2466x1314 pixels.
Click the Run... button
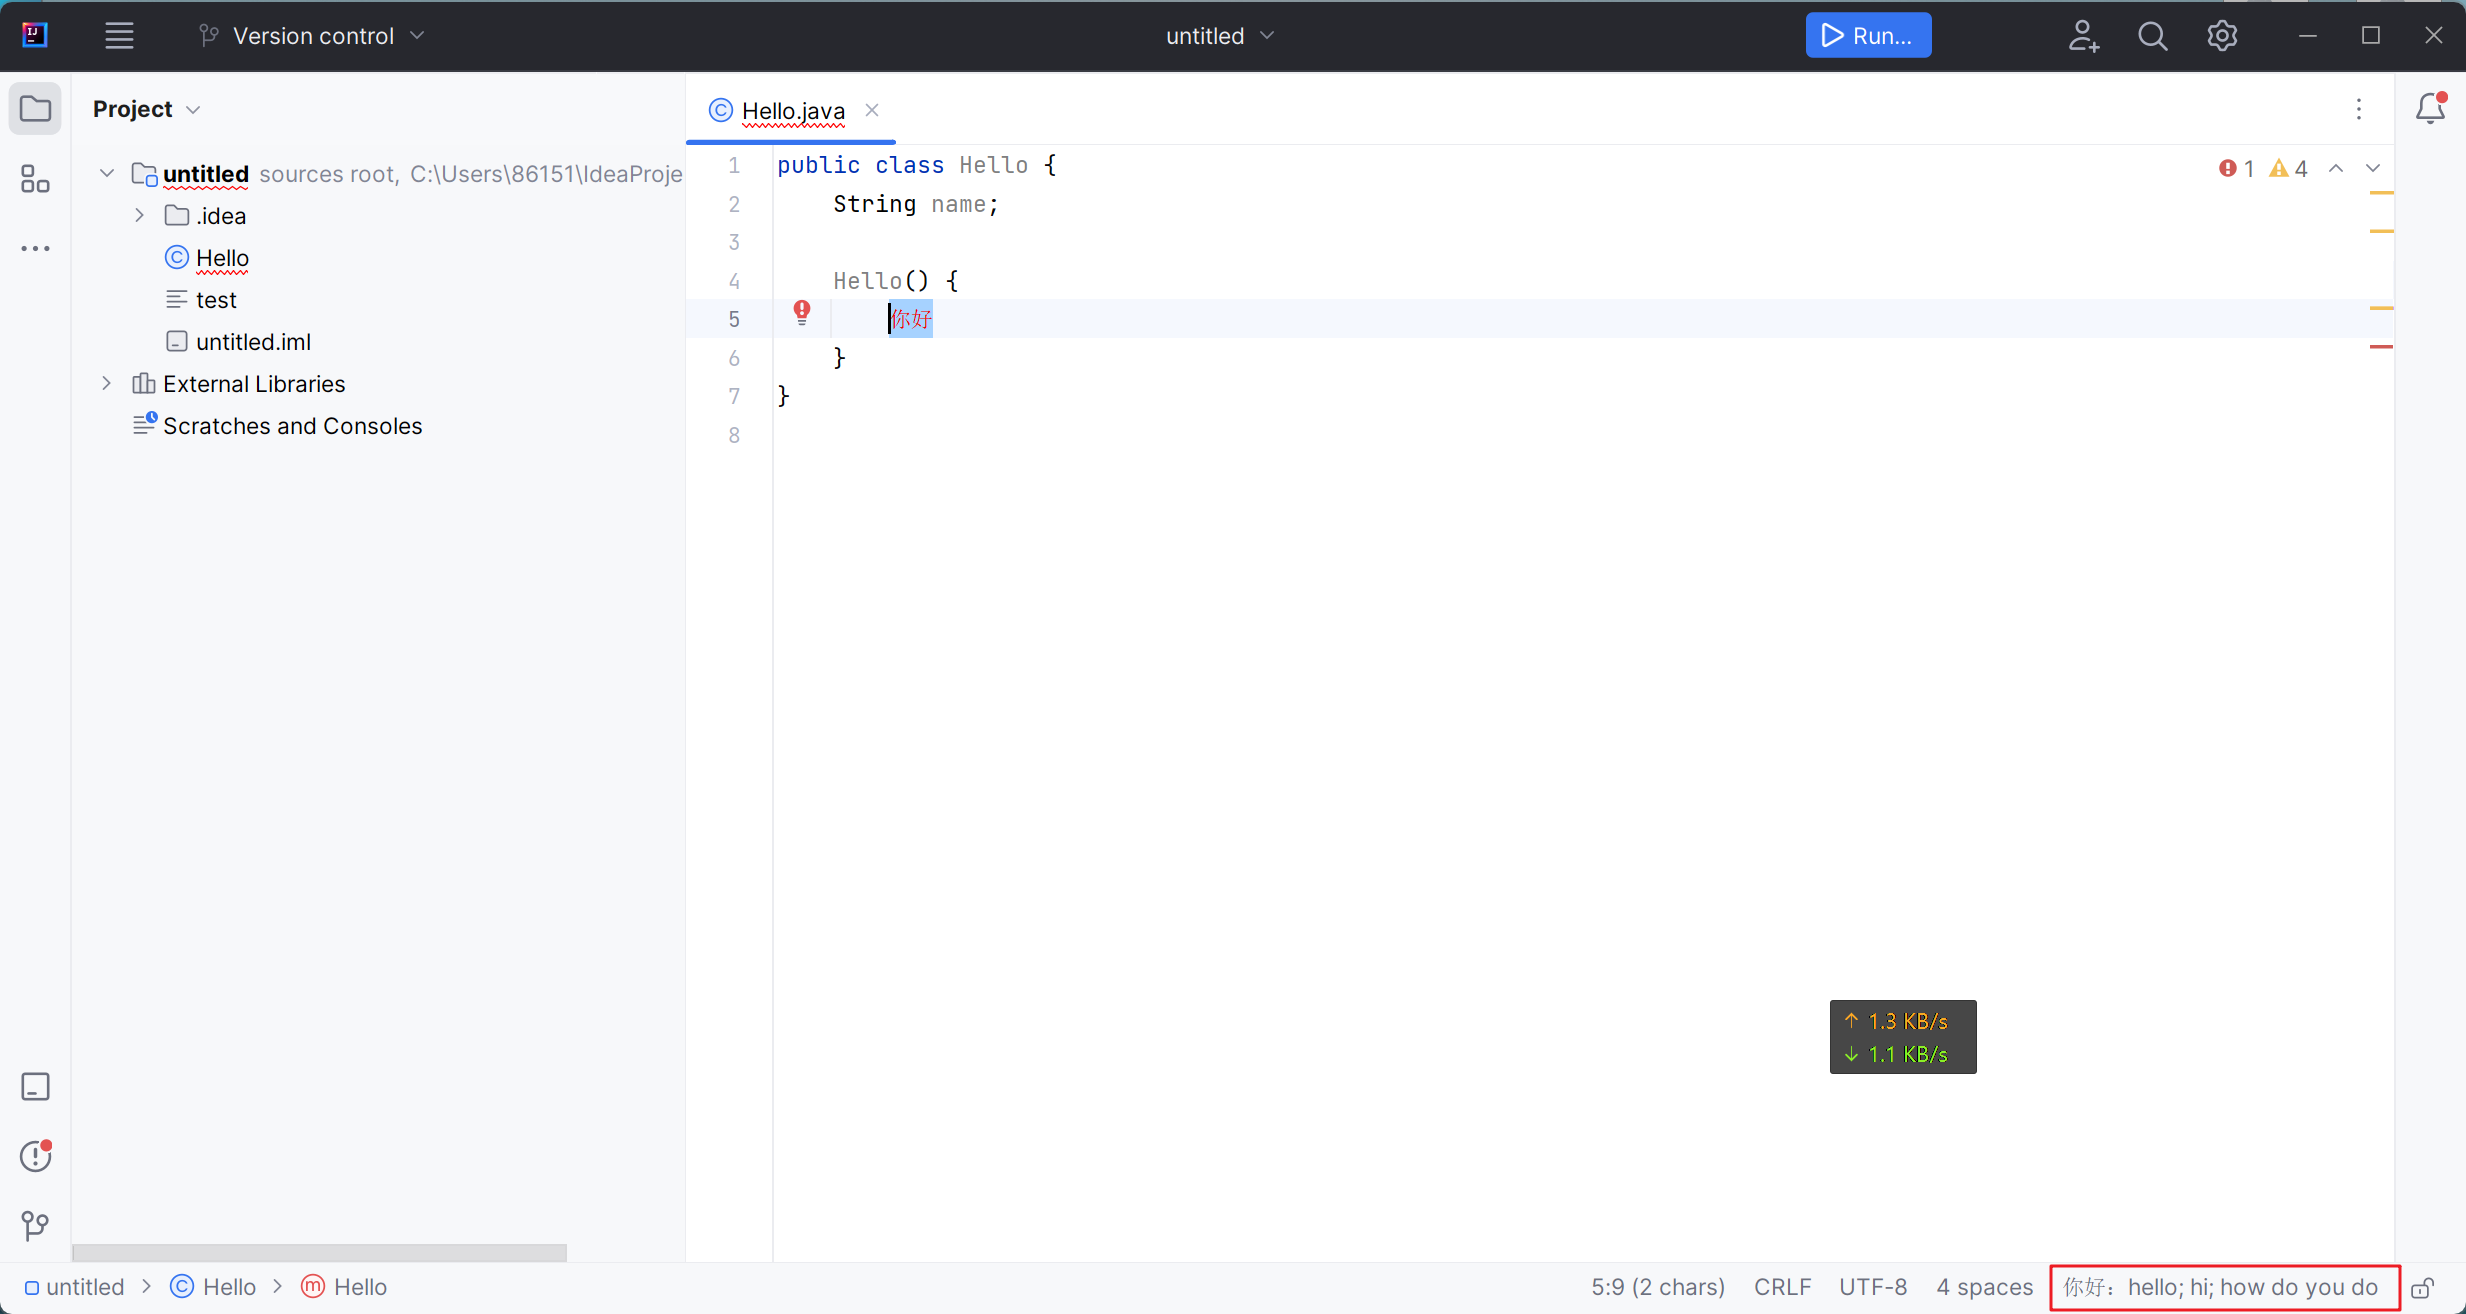point(1867,36)
